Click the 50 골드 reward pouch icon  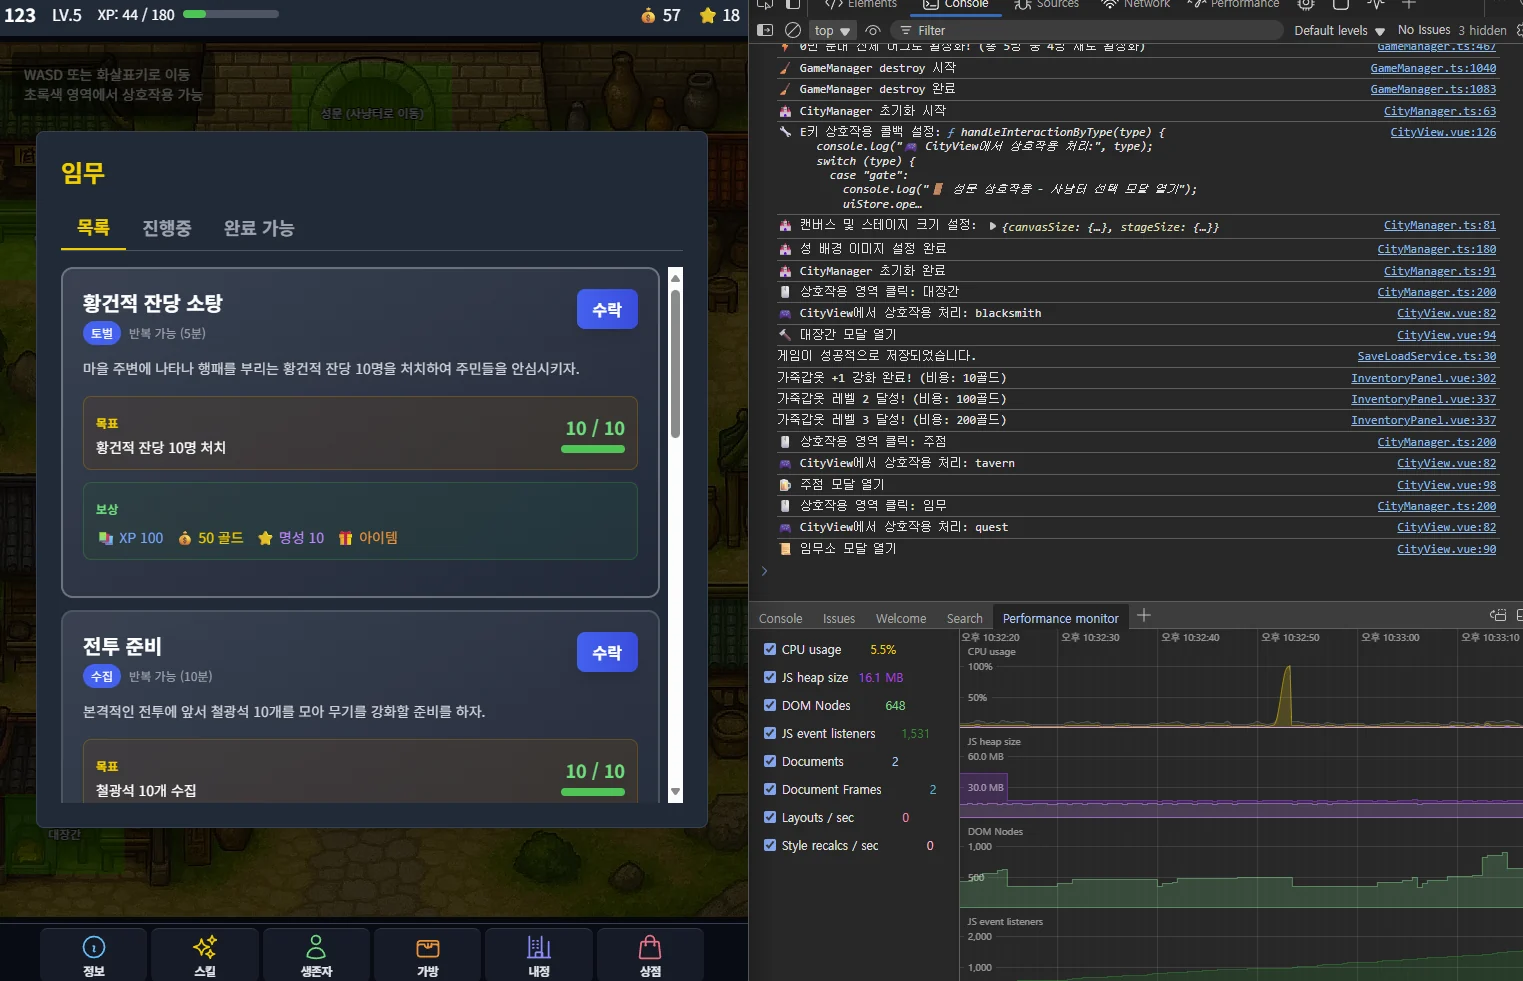pos(185,538)
